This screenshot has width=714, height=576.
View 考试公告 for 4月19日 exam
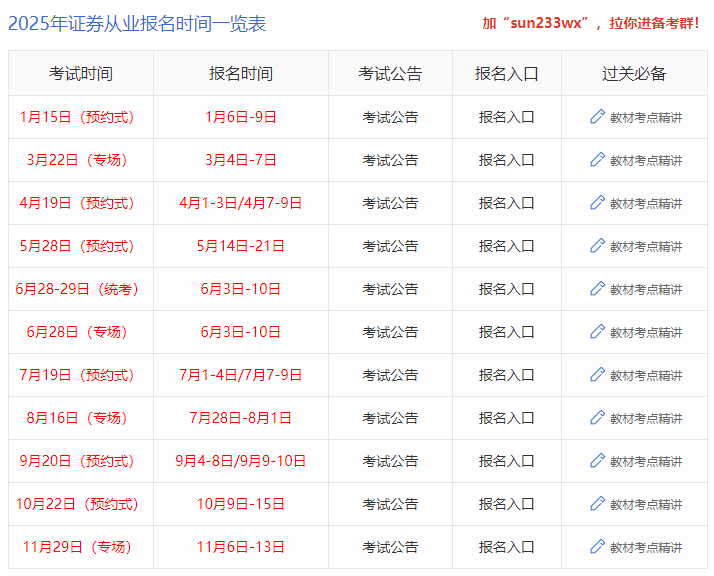tap(390, 203)
